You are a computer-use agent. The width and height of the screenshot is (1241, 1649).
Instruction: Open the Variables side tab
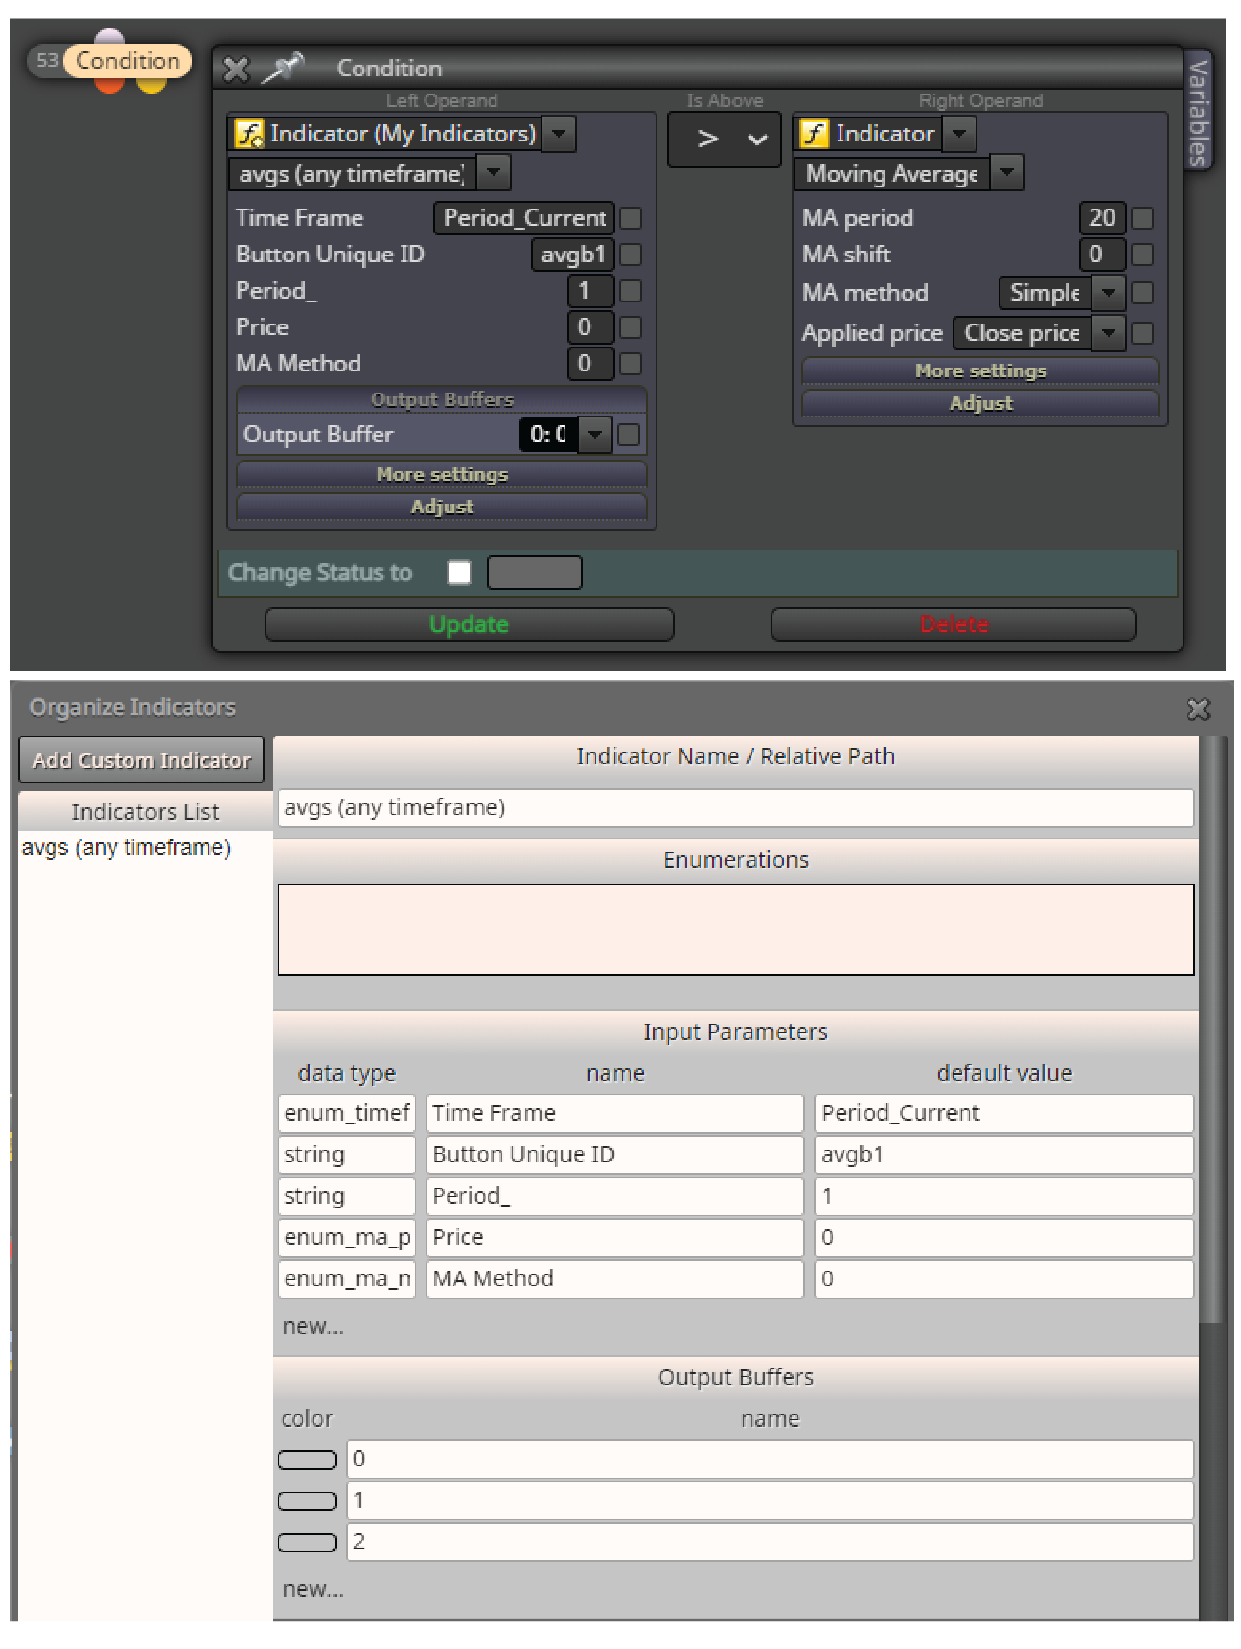pyautogui.click(x=1198, y=111)
